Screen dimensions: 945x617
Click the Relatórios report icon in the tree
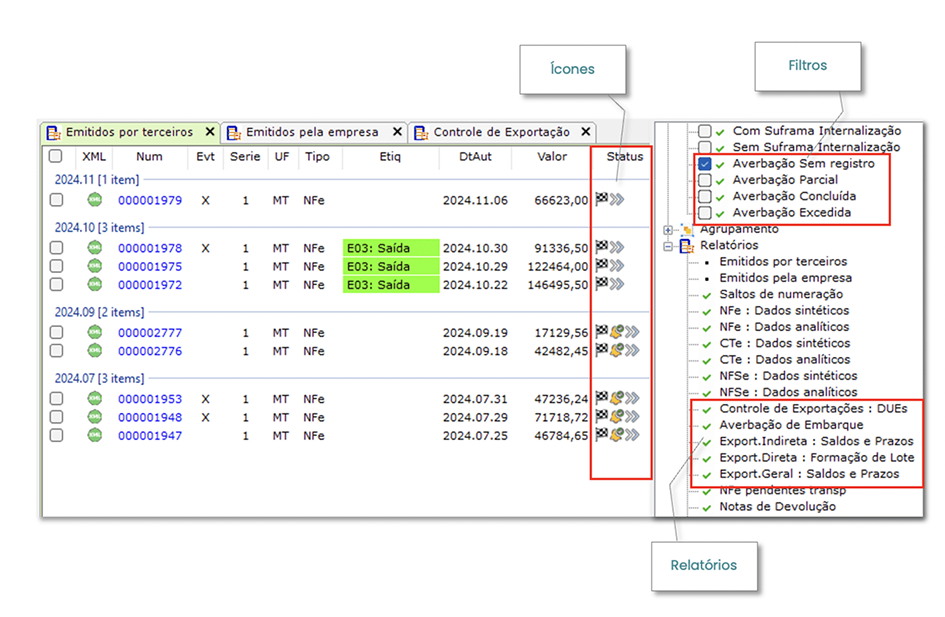[x=686, y=245]
